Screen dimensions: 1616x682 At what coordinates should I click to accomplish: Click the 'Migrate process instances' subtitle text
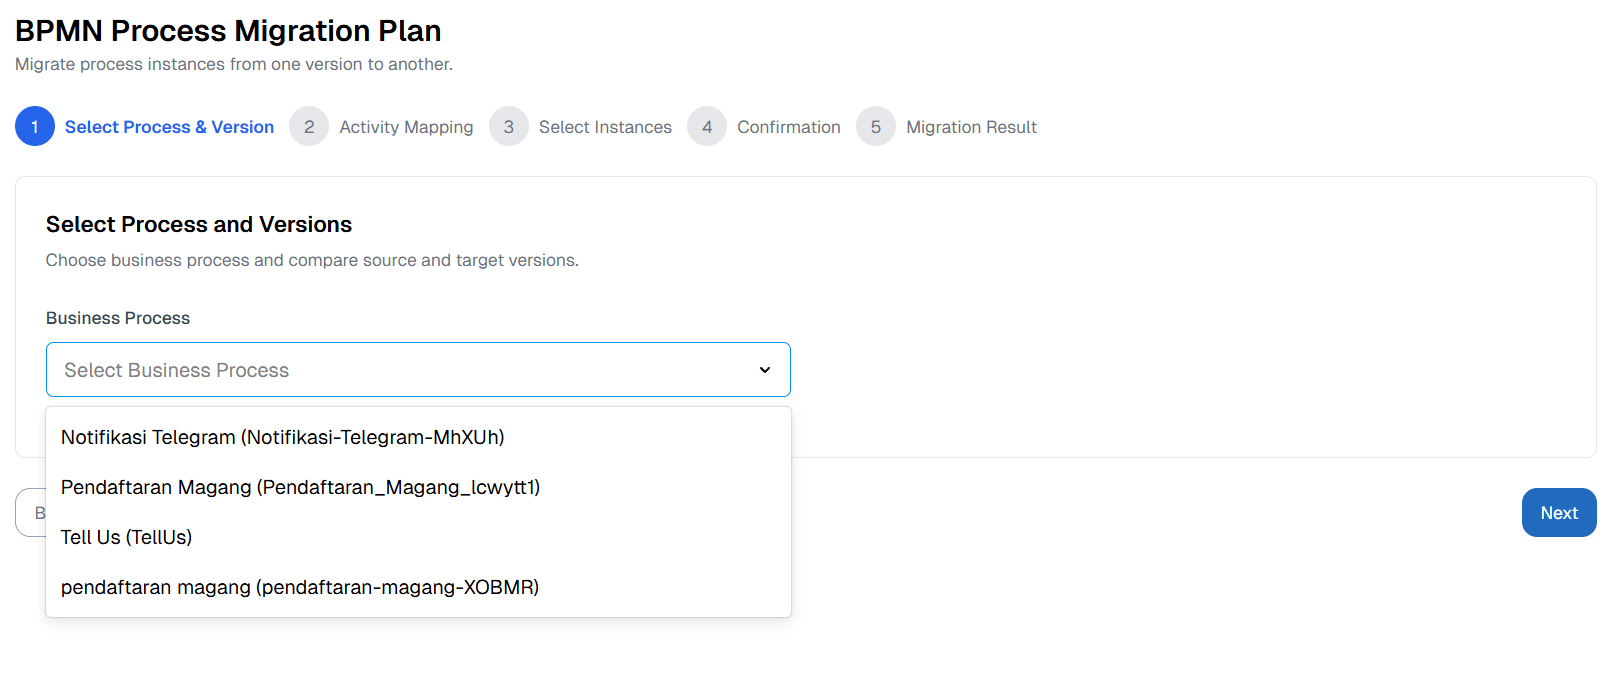coord(234,64)
